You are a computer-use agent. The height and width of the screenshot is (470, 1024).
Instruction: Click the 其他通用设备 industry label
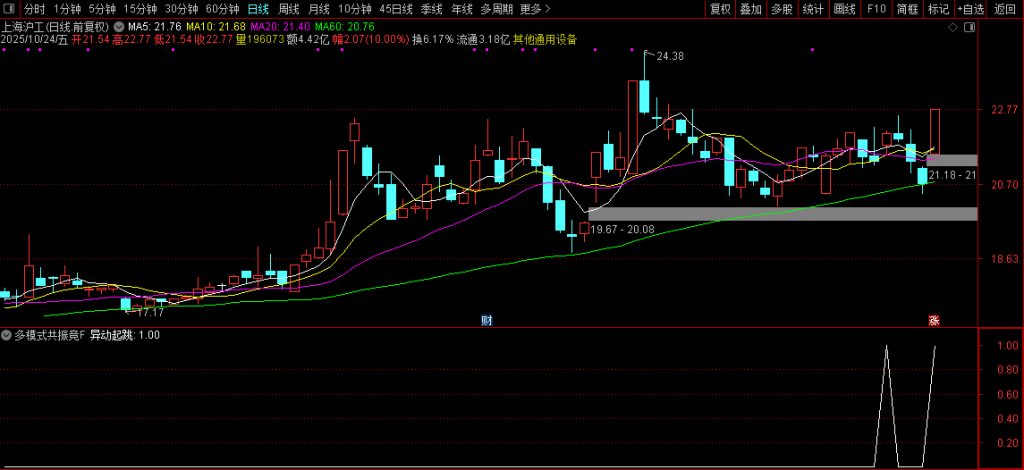[x=544, y=40]
